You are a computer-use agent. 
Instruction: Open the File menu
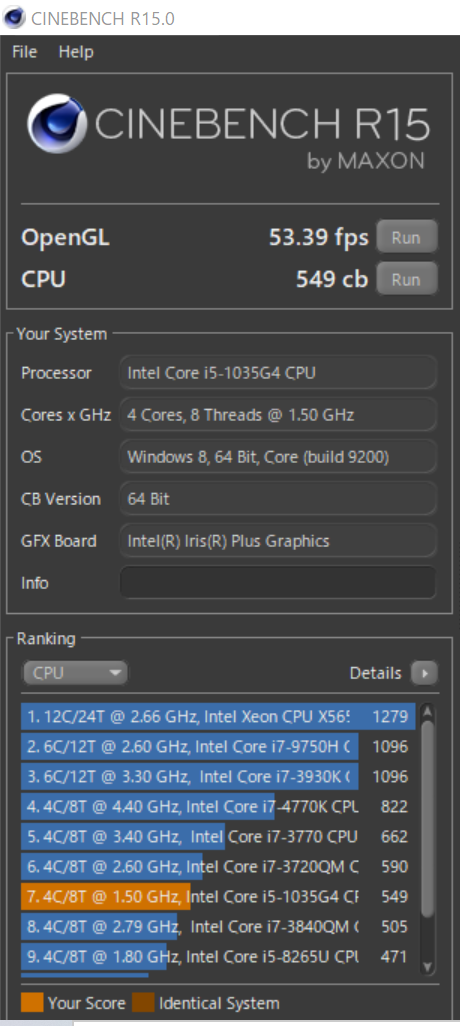(x=25, y=52)
